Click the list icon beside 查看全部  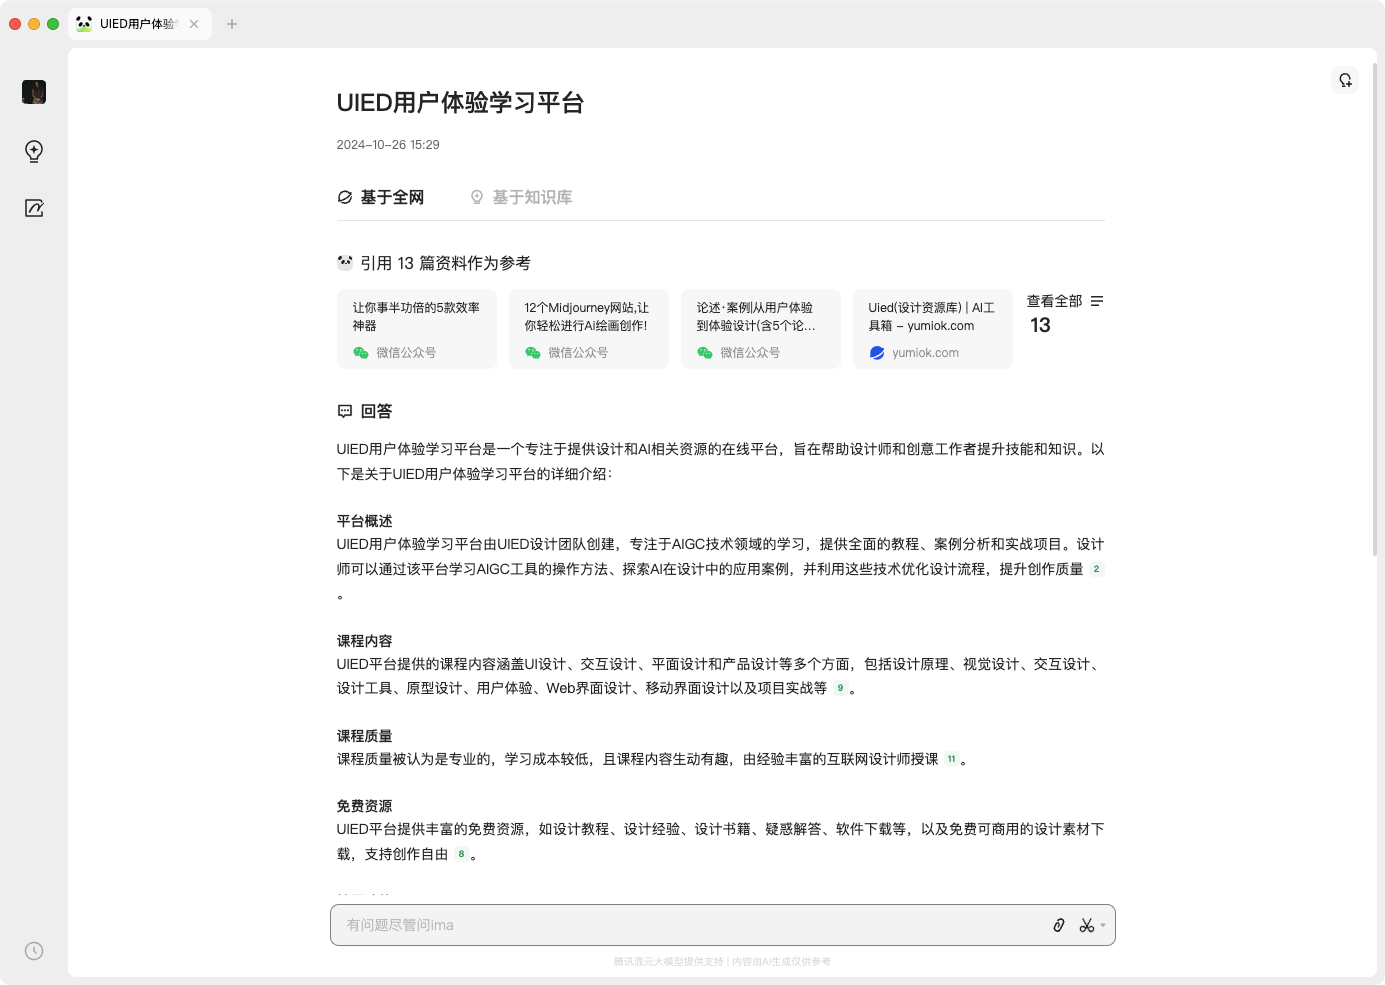point(1097,301)
